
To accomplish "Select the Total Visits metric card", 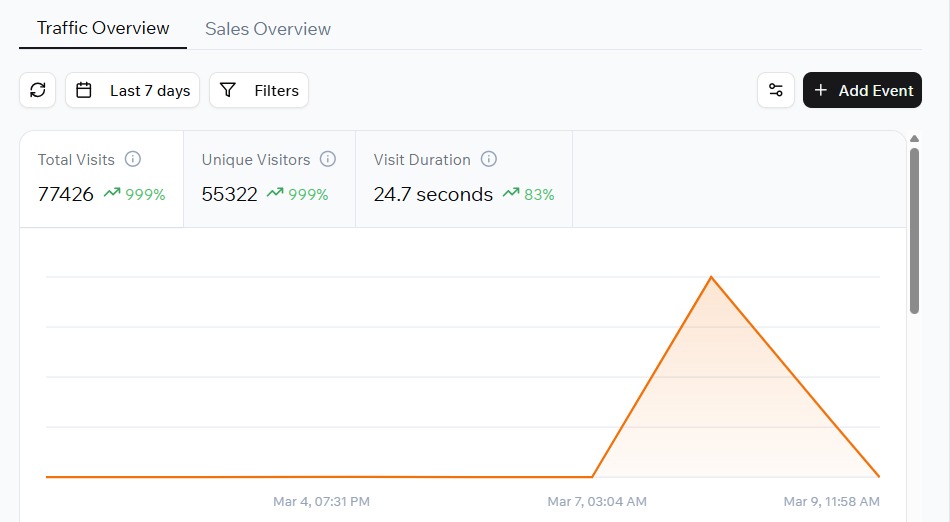I will (101, 178).
